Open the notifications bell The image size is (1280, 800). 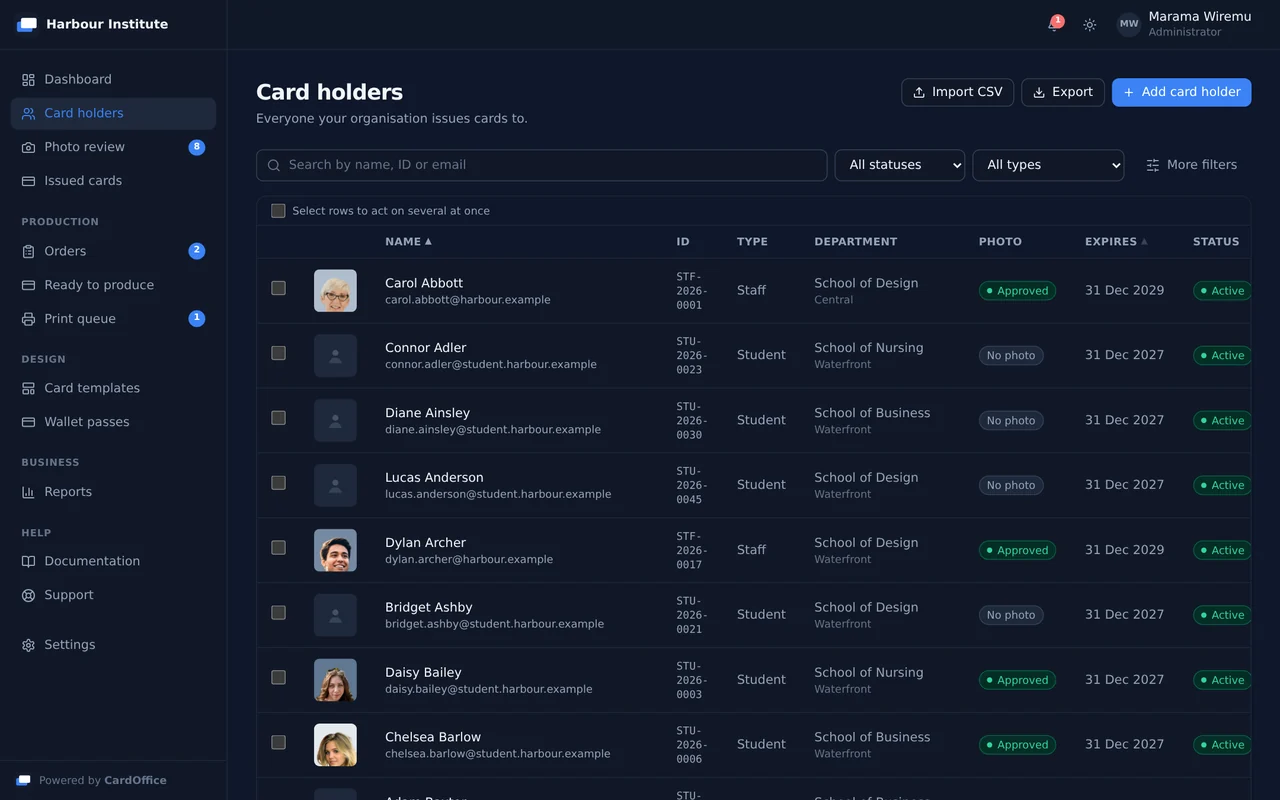(x=1054, y=24)
